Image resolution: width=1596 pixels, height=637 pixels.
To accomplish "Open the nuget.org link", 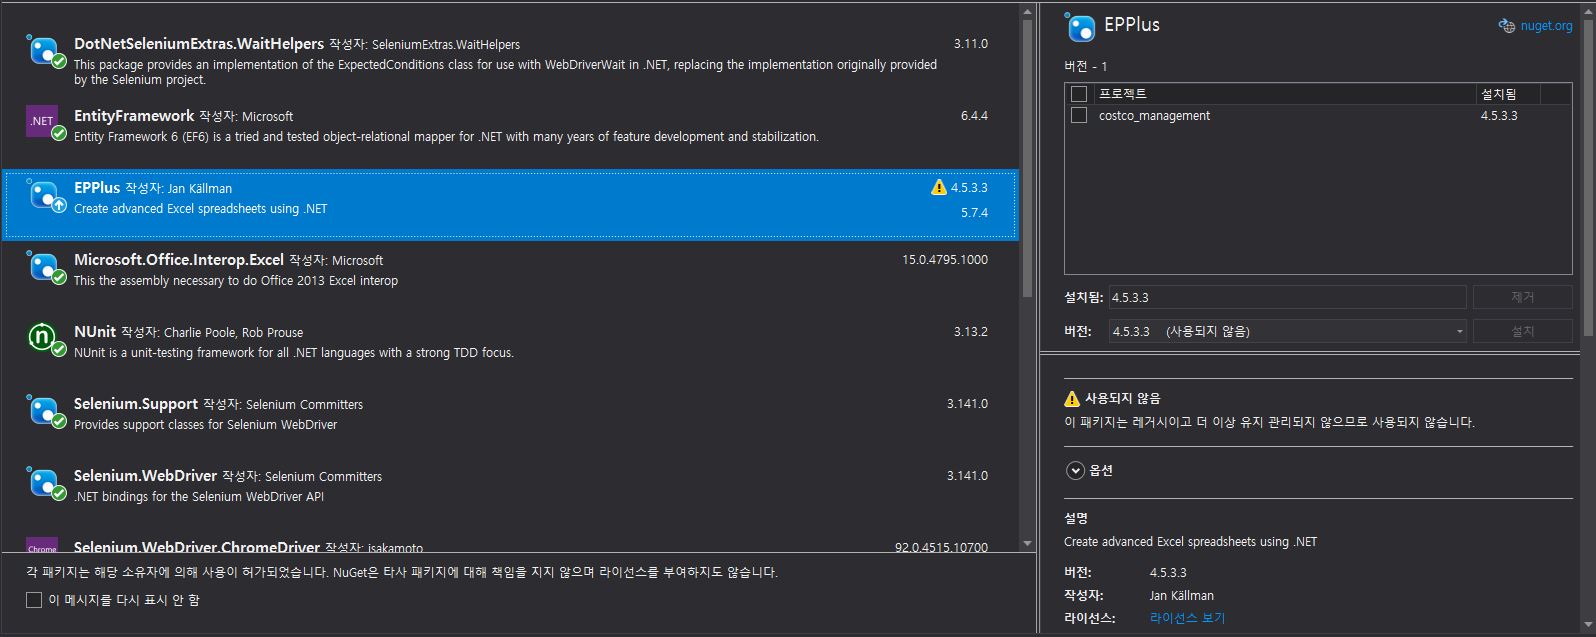I will point(1546,26).
